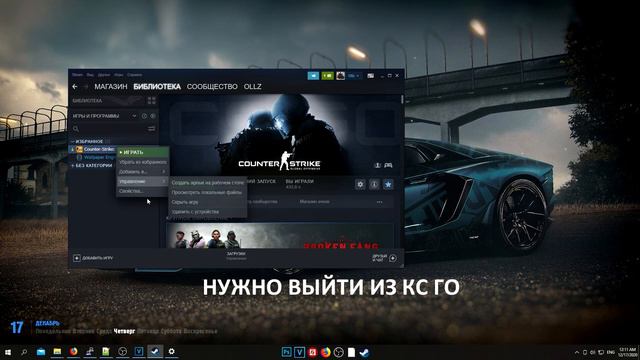The image size is (640, 360).
Task: Open the Добавить в... submenu
Action: point(142,172)
